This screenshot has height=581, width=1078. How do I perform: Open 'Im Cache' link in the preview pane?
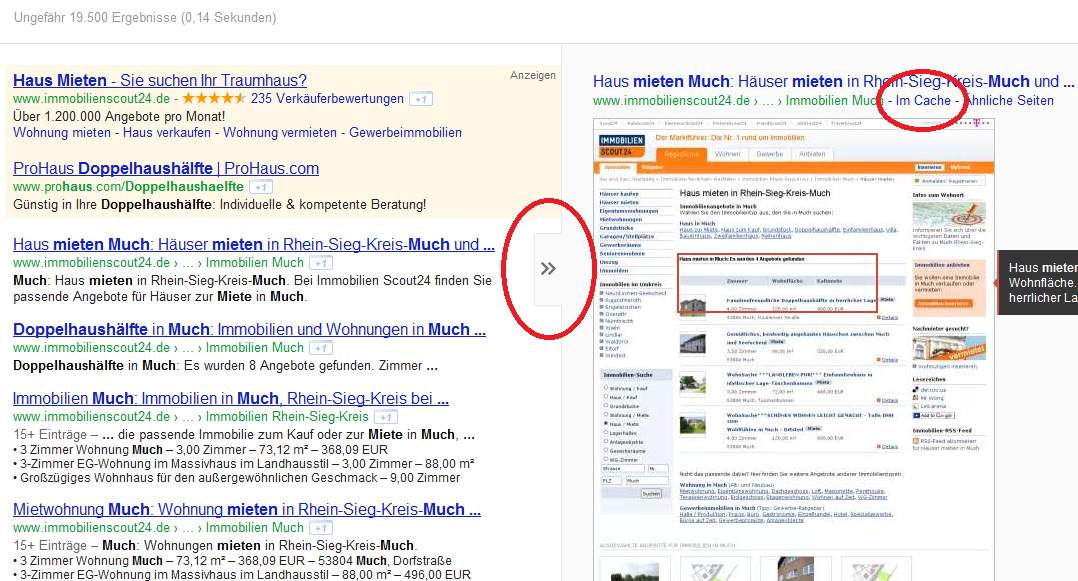coord(923,100)
